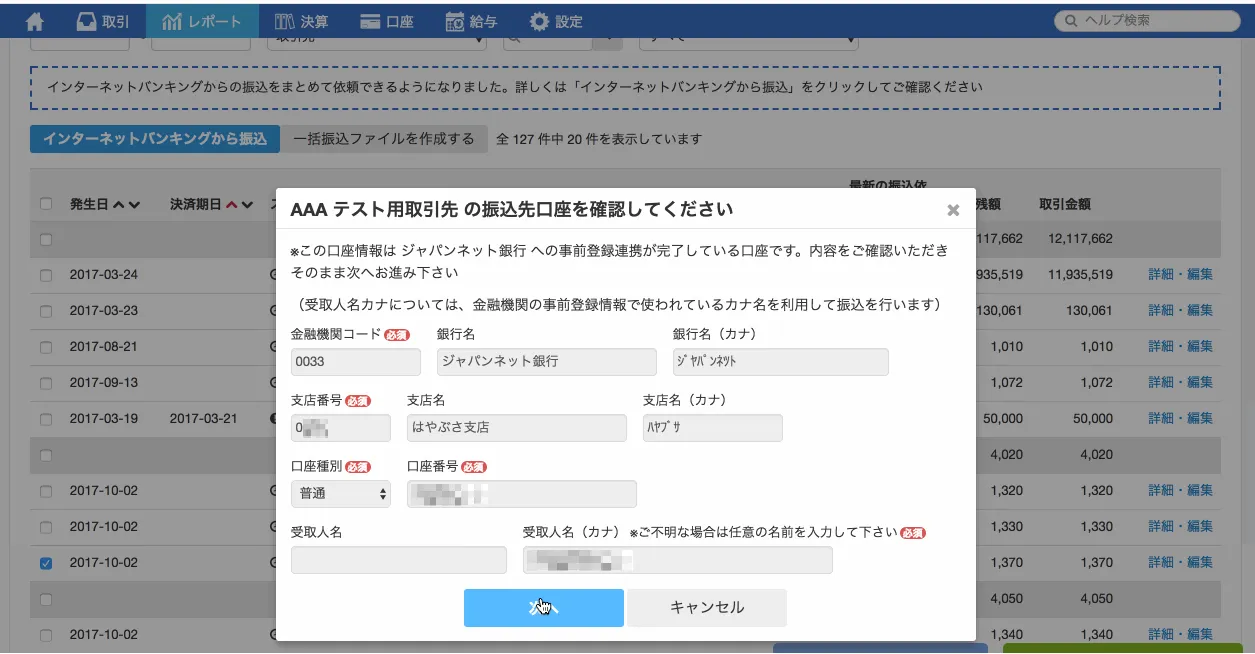Screen dimensions: 1255x654
Task: Open 詳細・編集 for the 130,061 row
Action: click(1180, 310)
